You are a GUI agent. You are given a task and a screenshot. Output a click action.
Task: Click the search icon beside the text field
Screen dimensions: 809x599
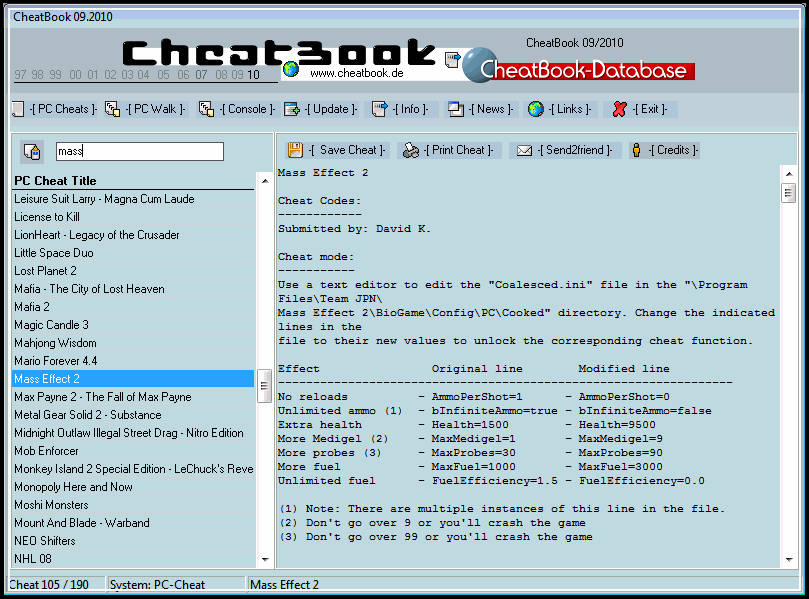[x=32, y=152]
